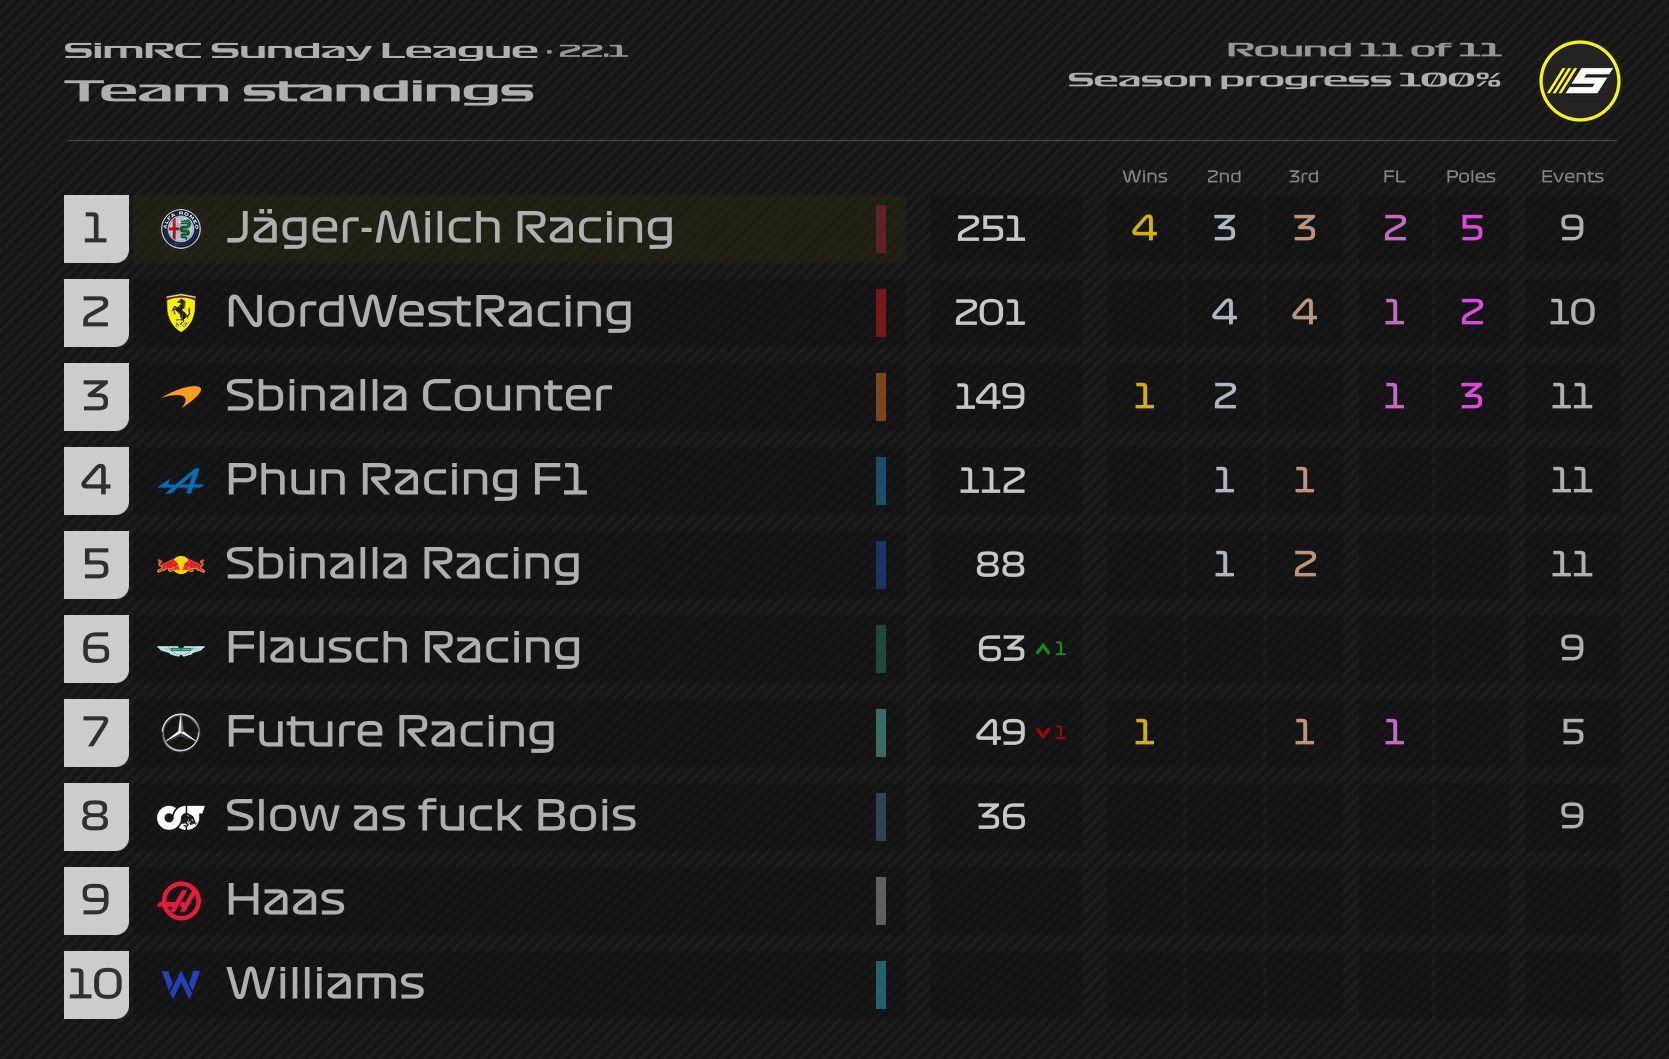The image size is (1669, 1059).
Task: Click the AlphaTauri logo in row eight
Action: click(x=181, y=817)
